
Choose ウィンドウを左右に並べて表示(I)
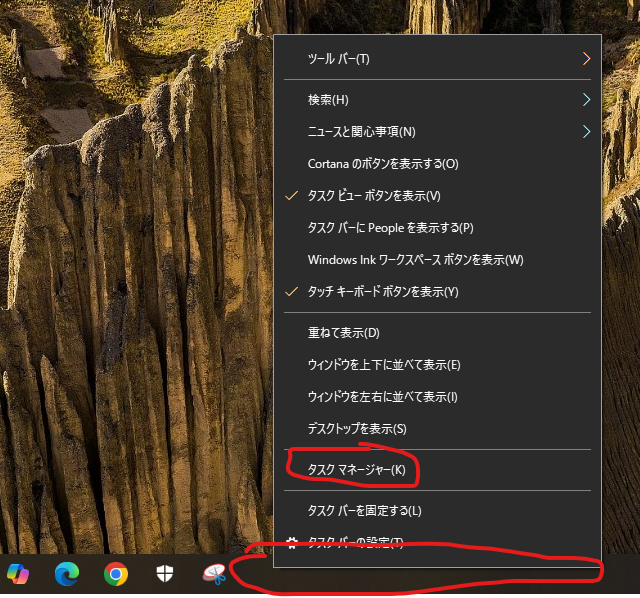tap(437, 396)
